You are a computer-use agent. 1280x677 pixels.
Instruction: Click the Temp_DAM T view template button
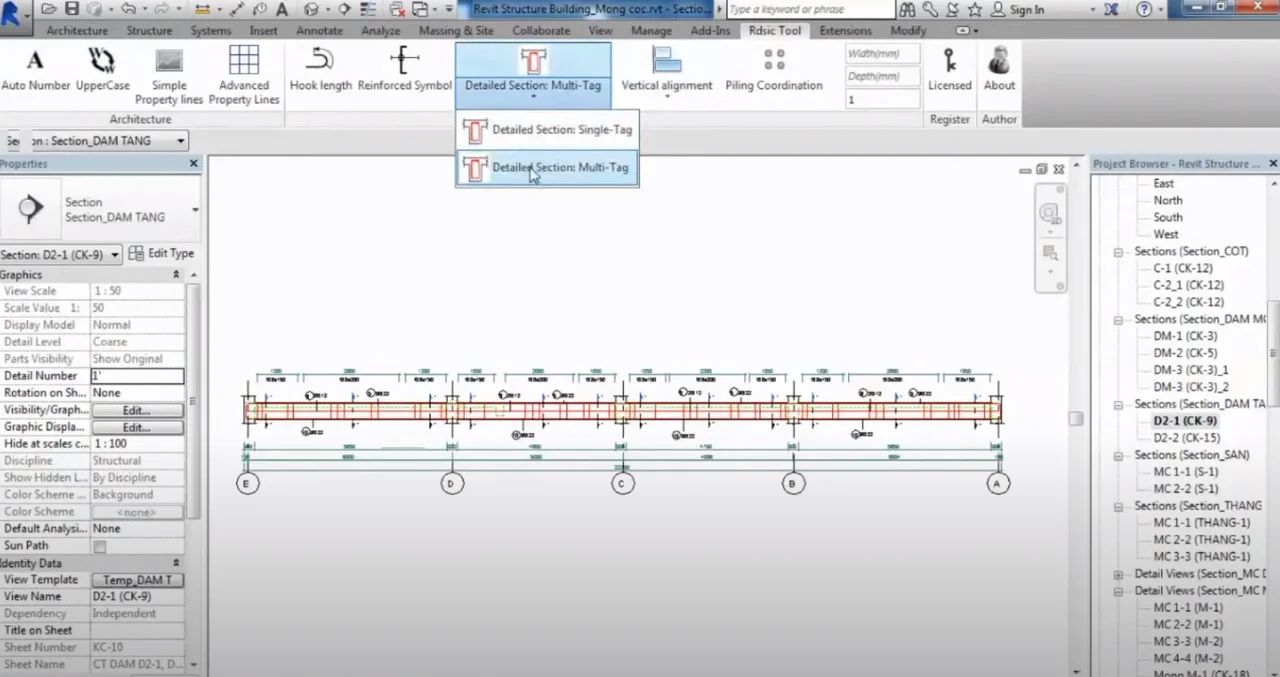(x=137, y=580)
